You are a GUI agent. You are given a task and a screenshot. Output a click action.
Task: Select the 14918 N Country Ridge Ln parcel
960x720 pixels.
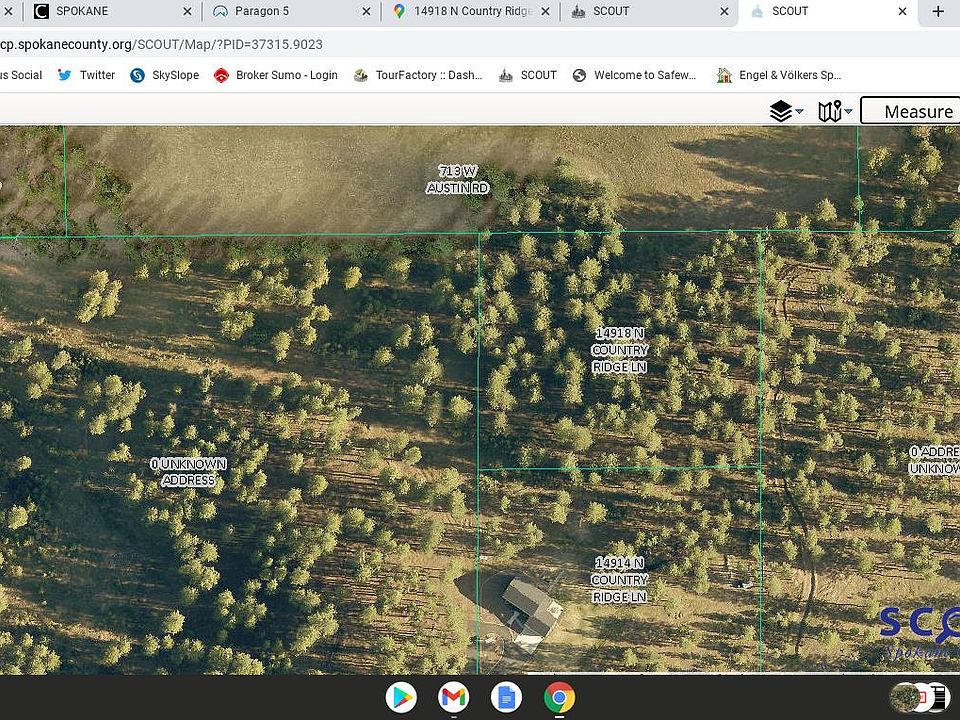tap(619, 350)
